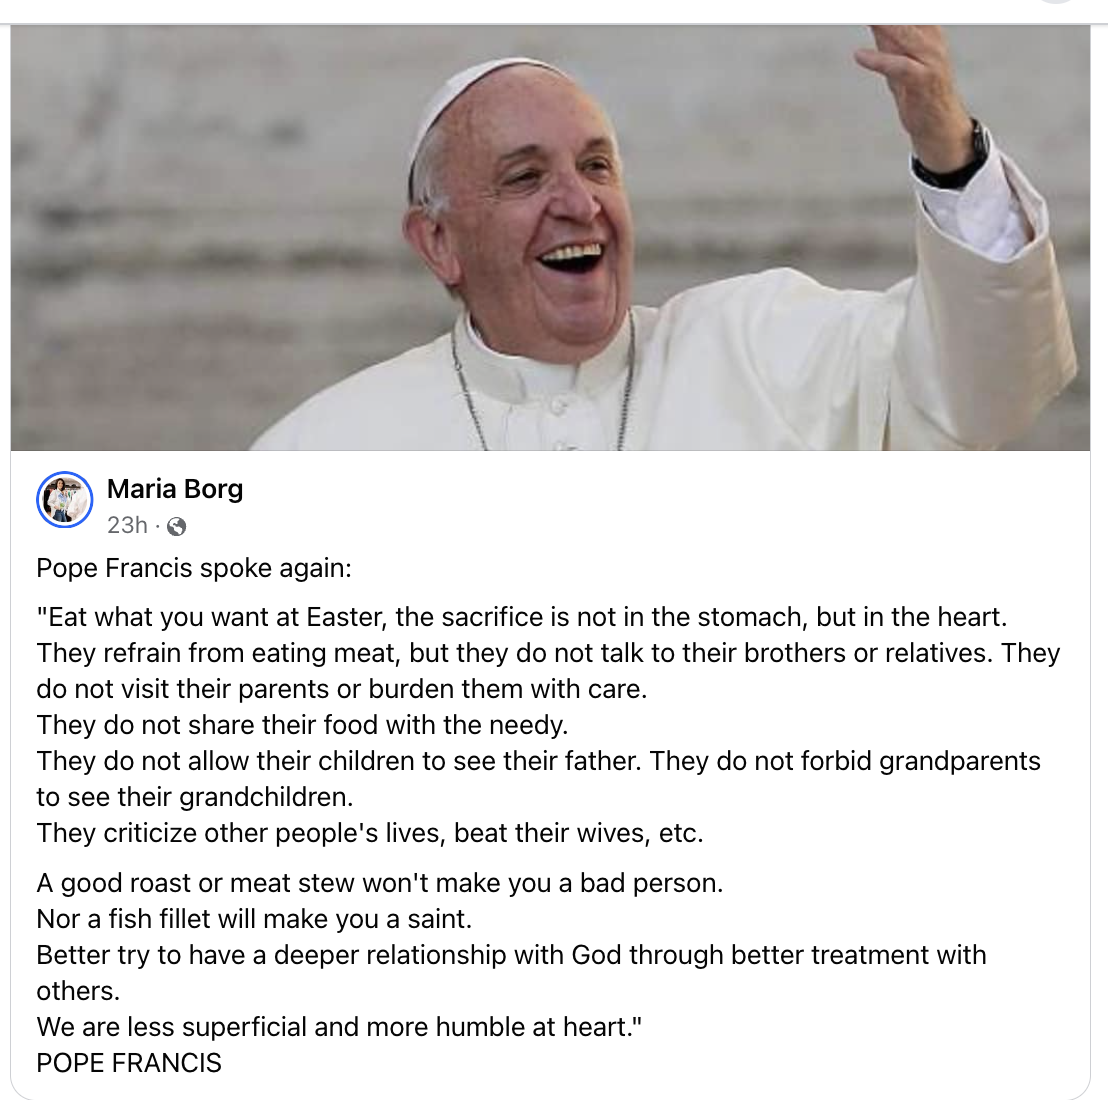Screen dimensions: 1108x1100
Task: Click the 'Eat what you want at Easter' sentence
Action: [x=521, y=617]
